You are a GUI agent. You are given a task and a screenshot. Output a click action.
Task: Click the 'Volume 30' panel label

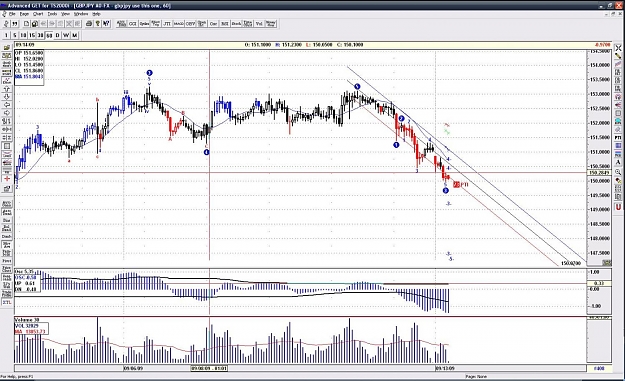[27, 320]
